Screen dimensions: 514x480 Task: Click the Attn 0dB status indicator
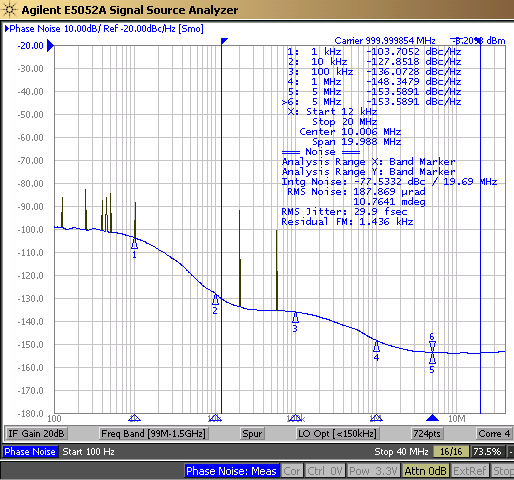click(x=425, y=471)
